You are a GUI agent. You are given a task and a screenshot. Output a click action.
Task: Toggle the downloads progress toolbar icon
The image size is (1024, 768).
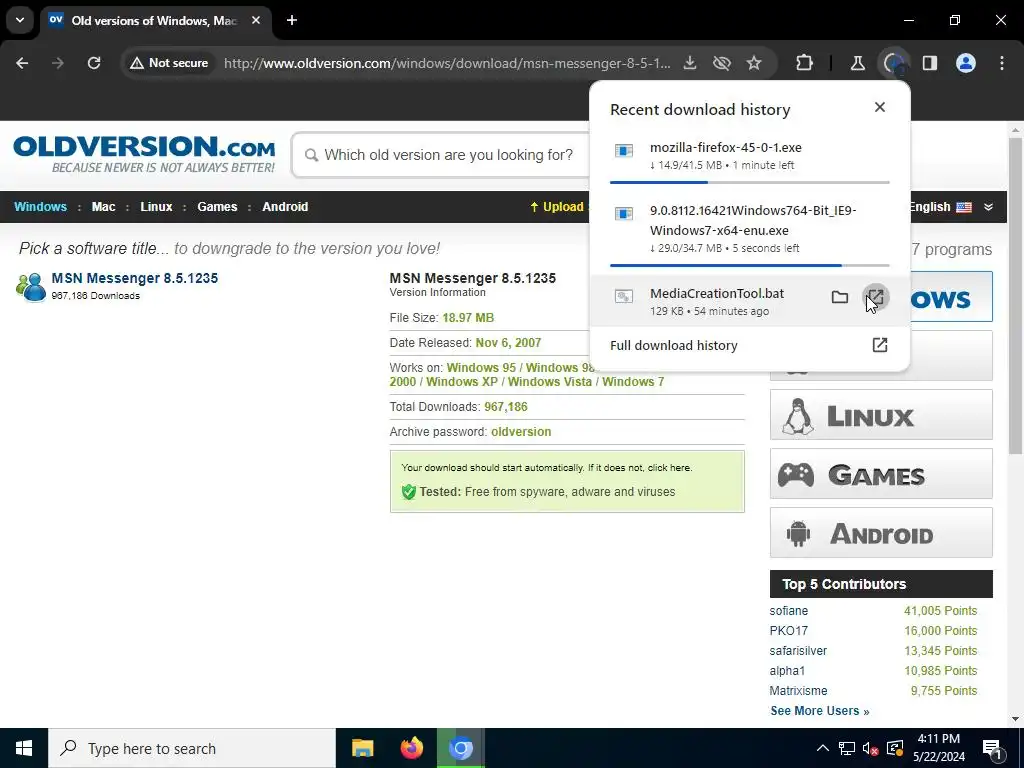coord(894,63)
